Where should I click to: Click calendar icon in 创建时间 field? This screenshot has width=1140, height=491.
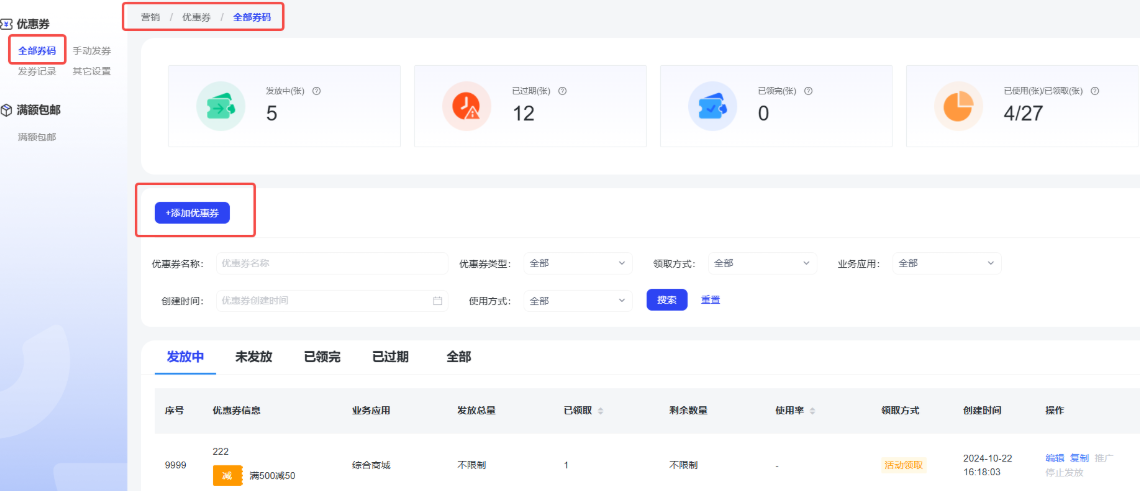click(437, 300)
